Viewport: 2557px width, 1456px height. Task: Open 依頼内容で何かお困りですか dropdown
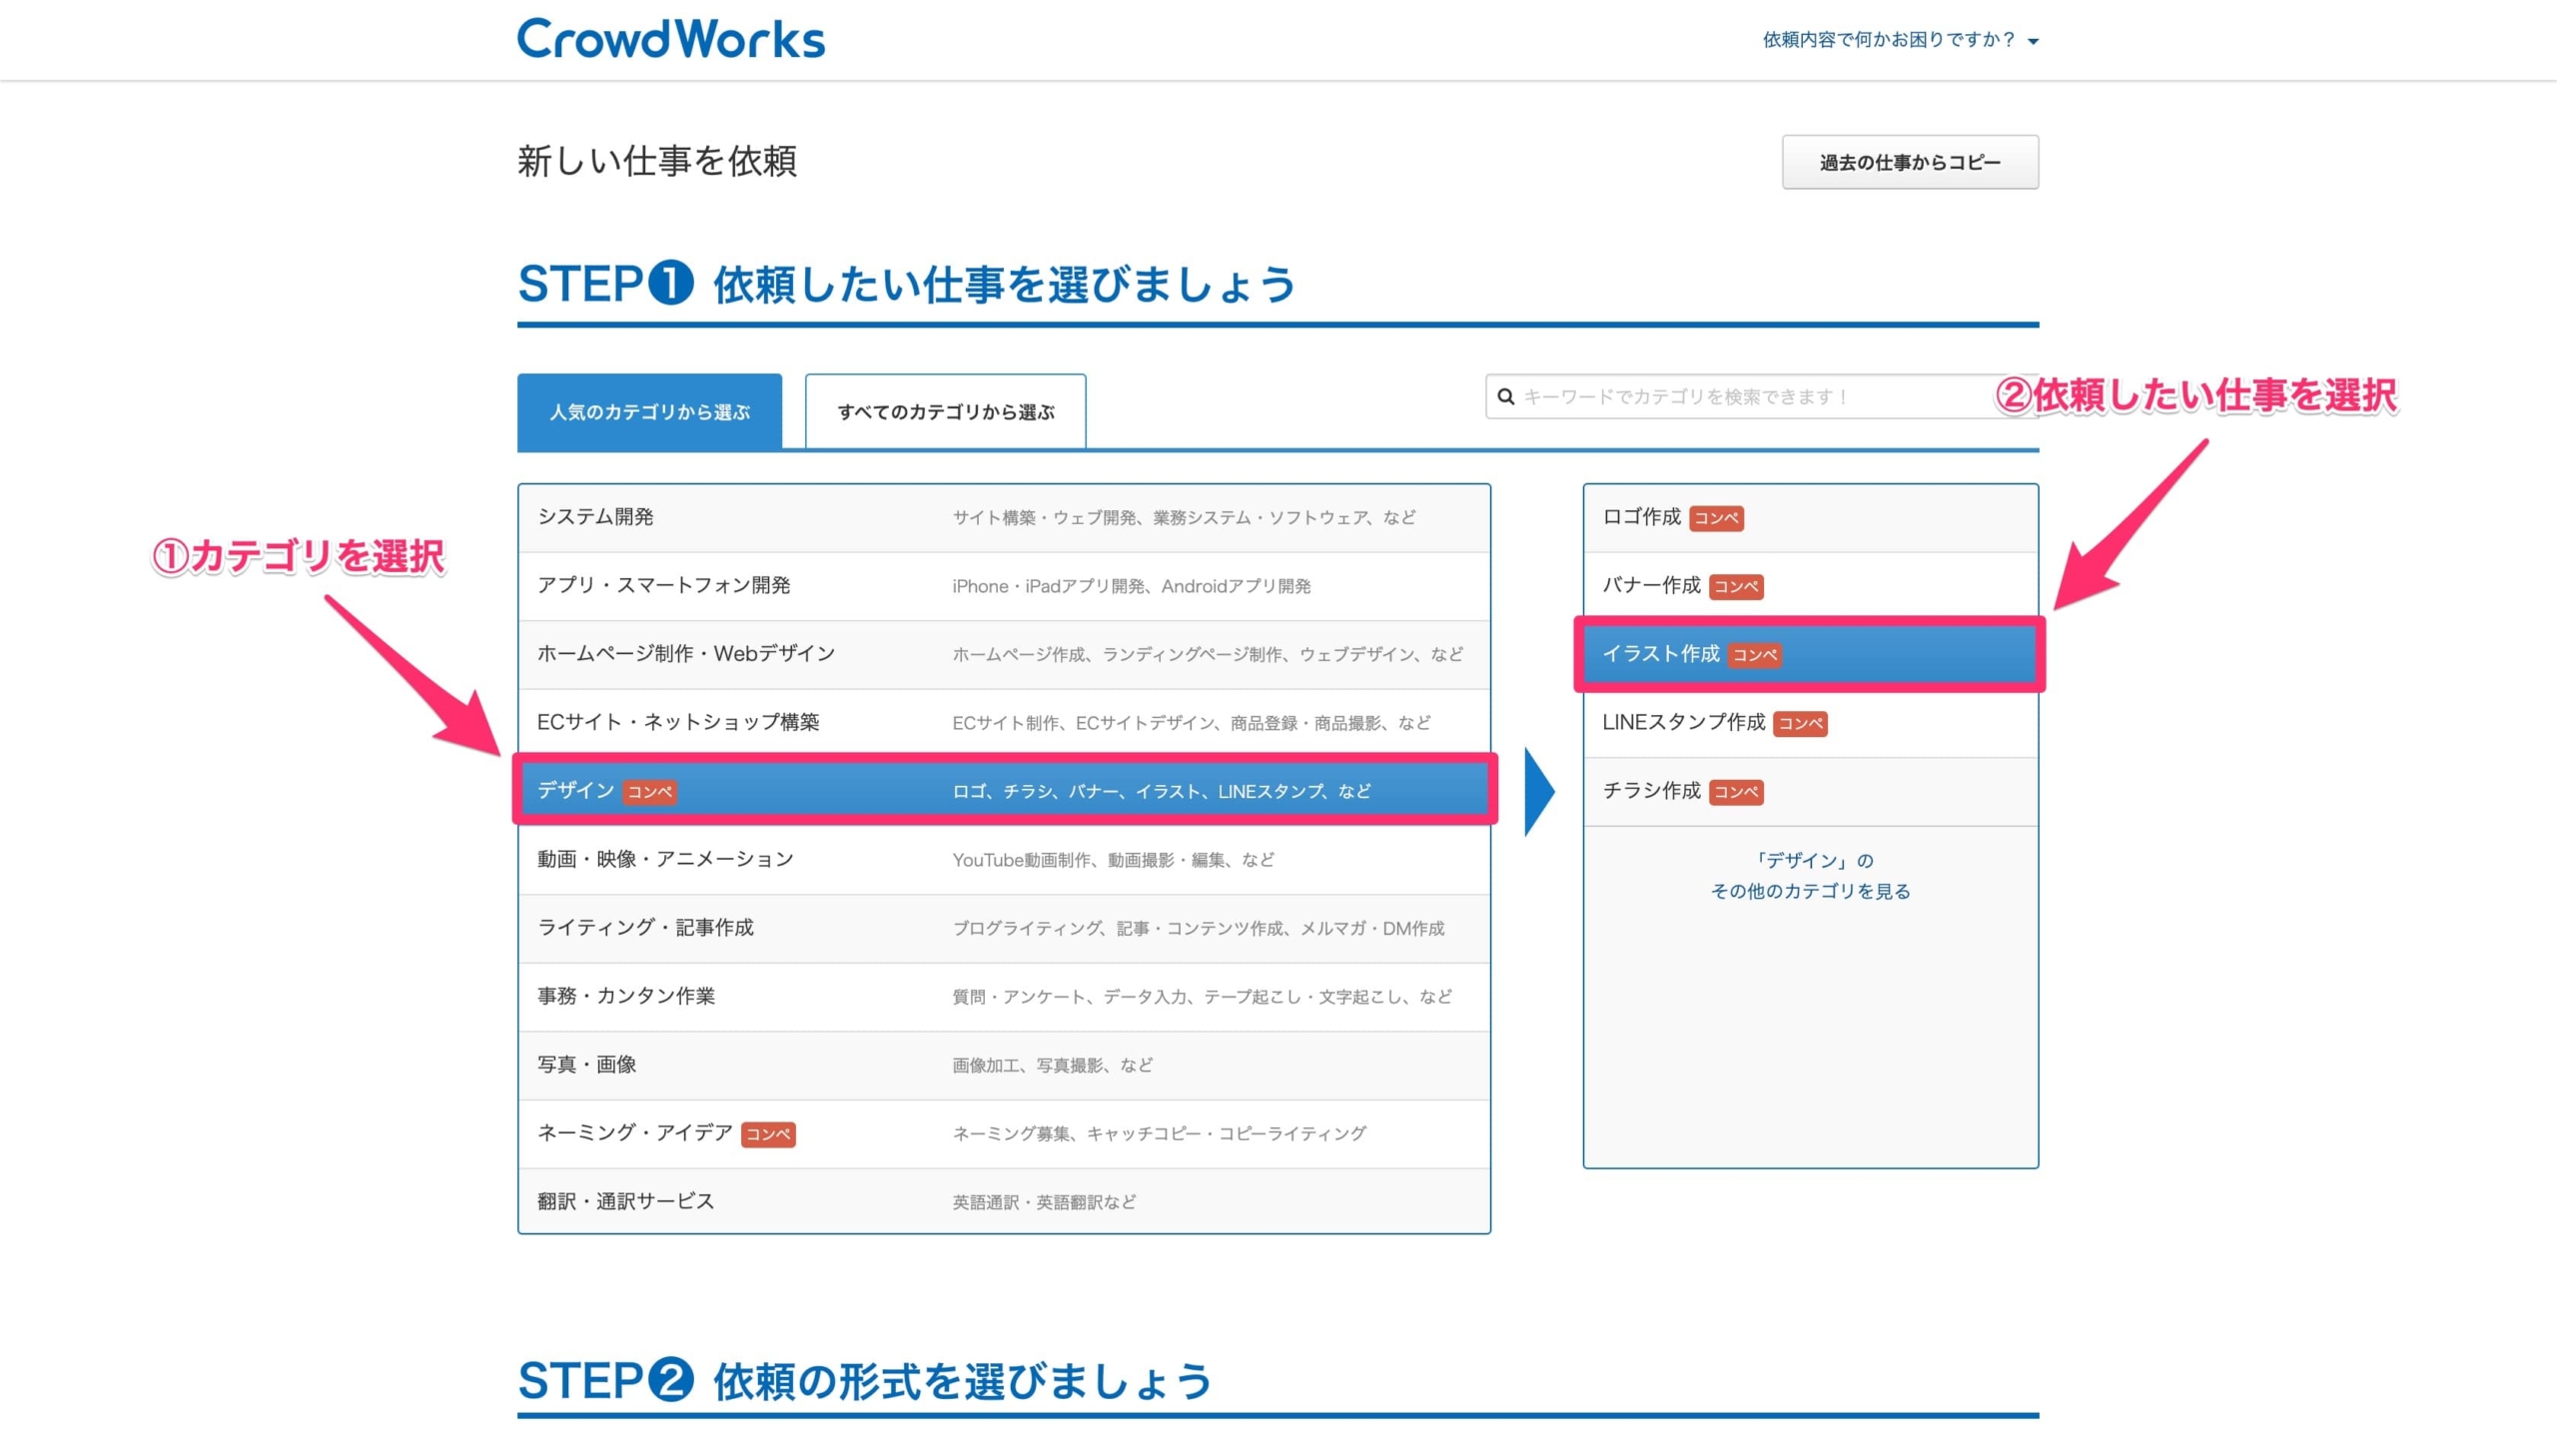[x=1899, y=40]
